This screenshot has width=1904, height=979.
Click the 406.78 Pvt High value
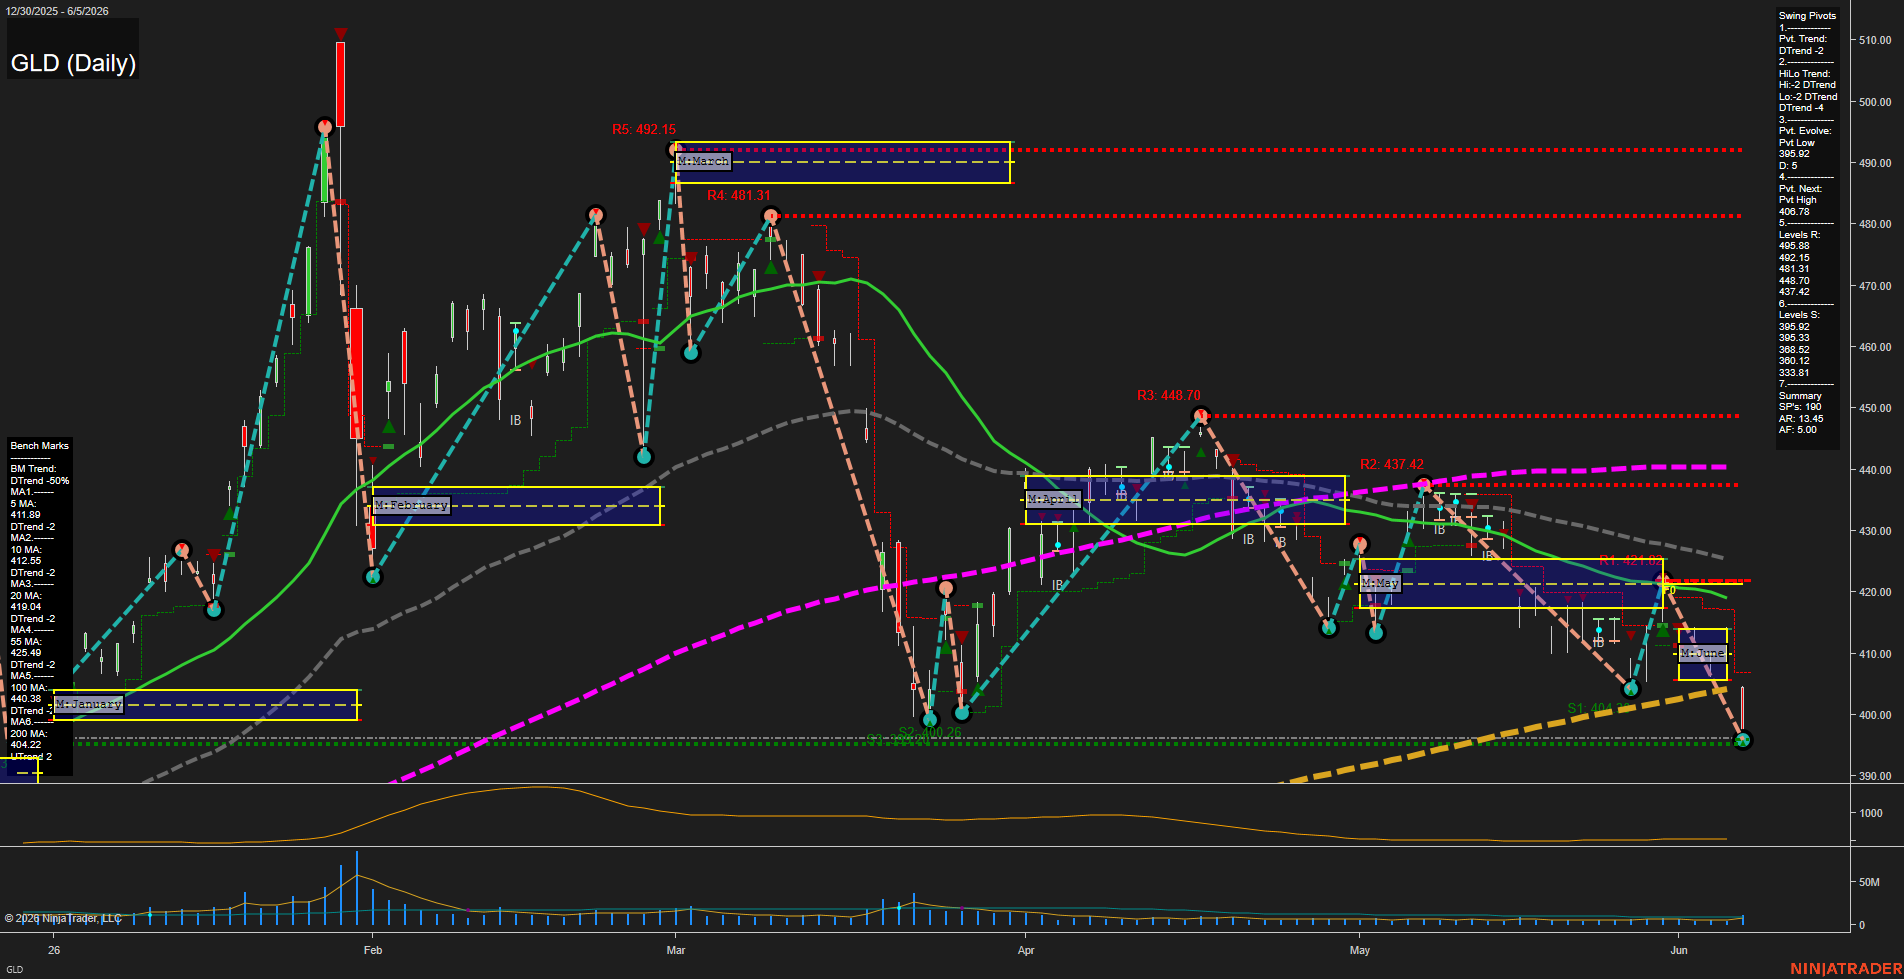pyautogui.click(x=1794, y=212)
